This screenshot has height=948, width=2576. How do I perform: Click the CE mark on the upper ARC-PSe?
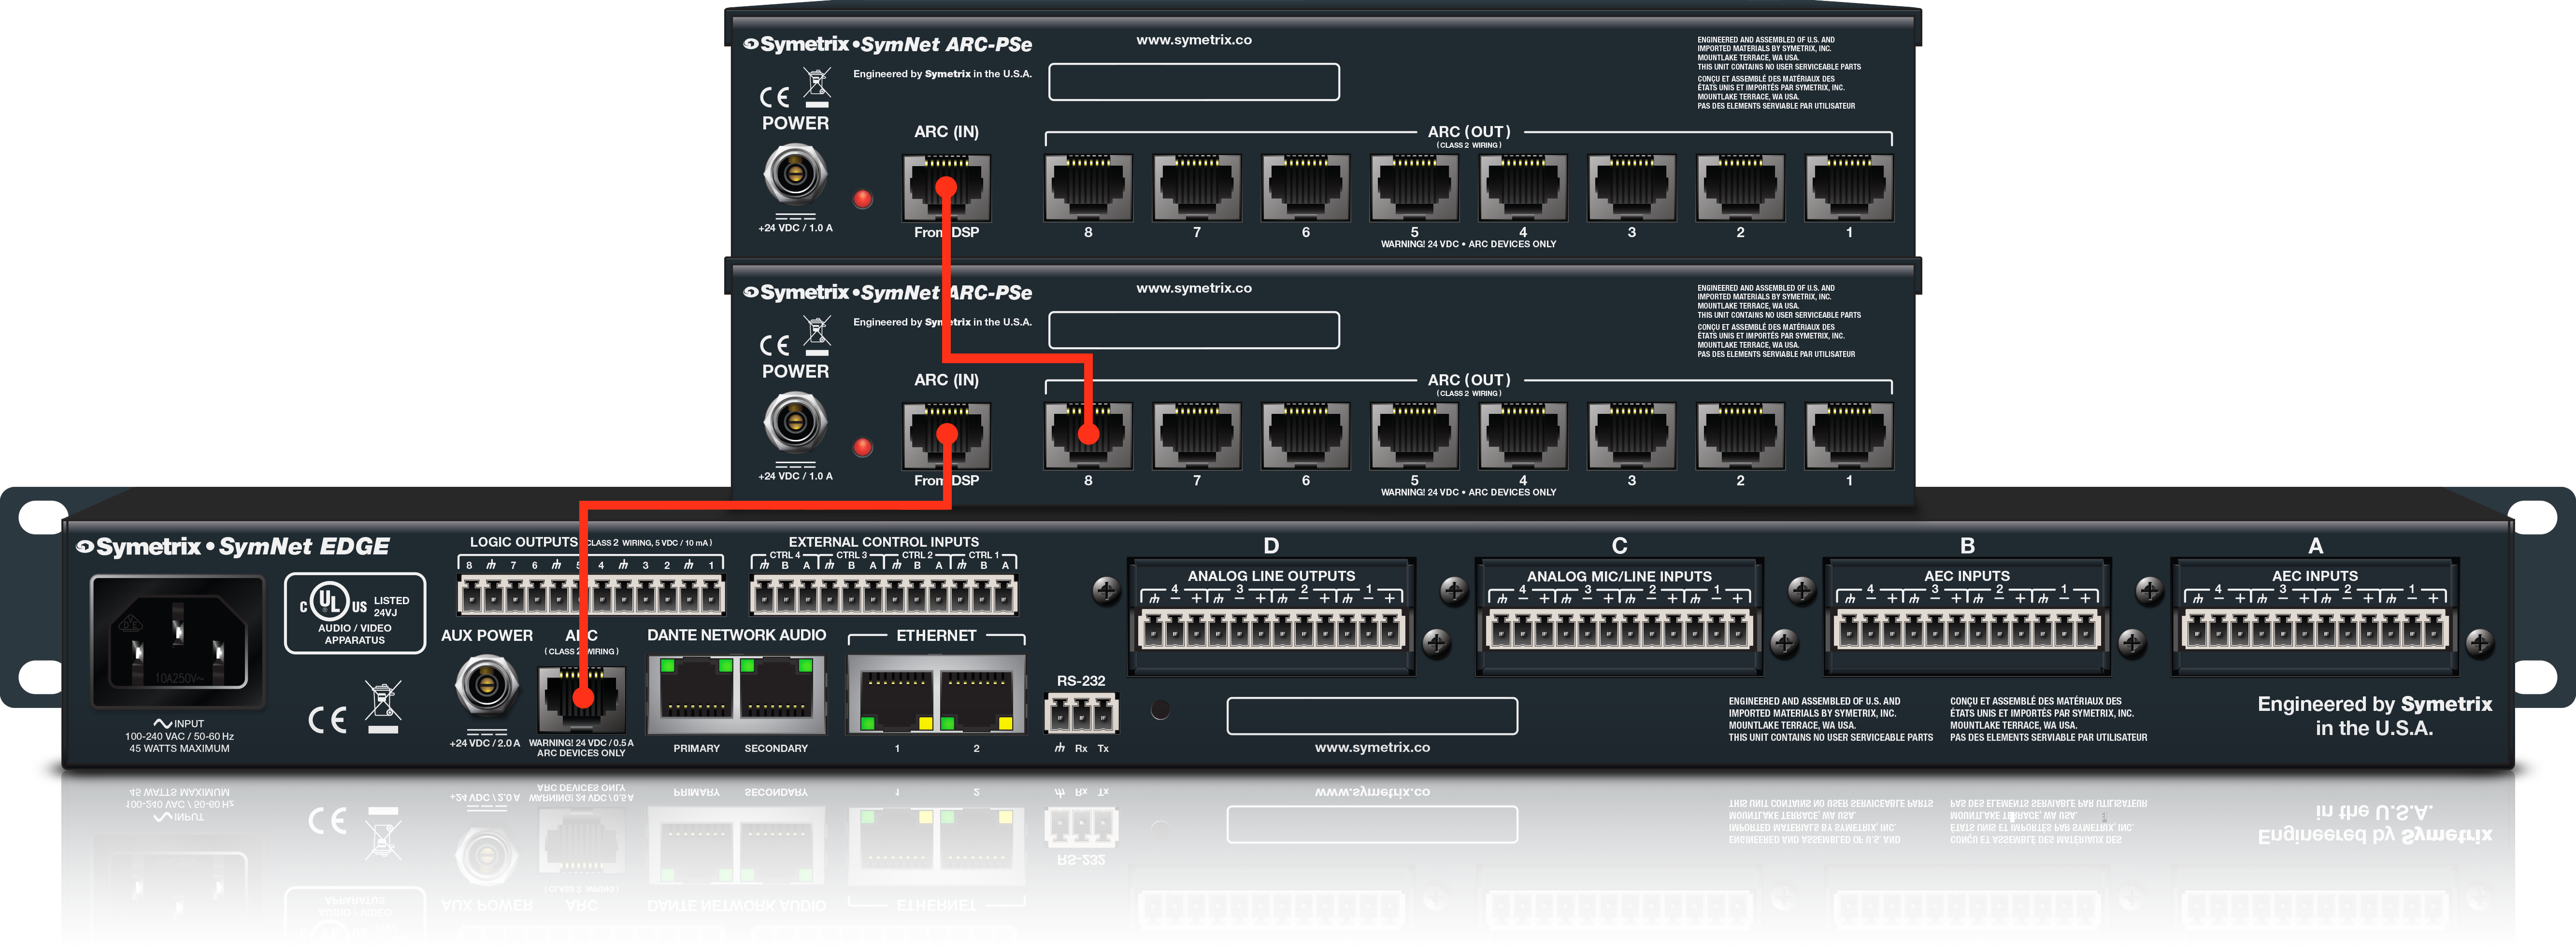point(775,97)
